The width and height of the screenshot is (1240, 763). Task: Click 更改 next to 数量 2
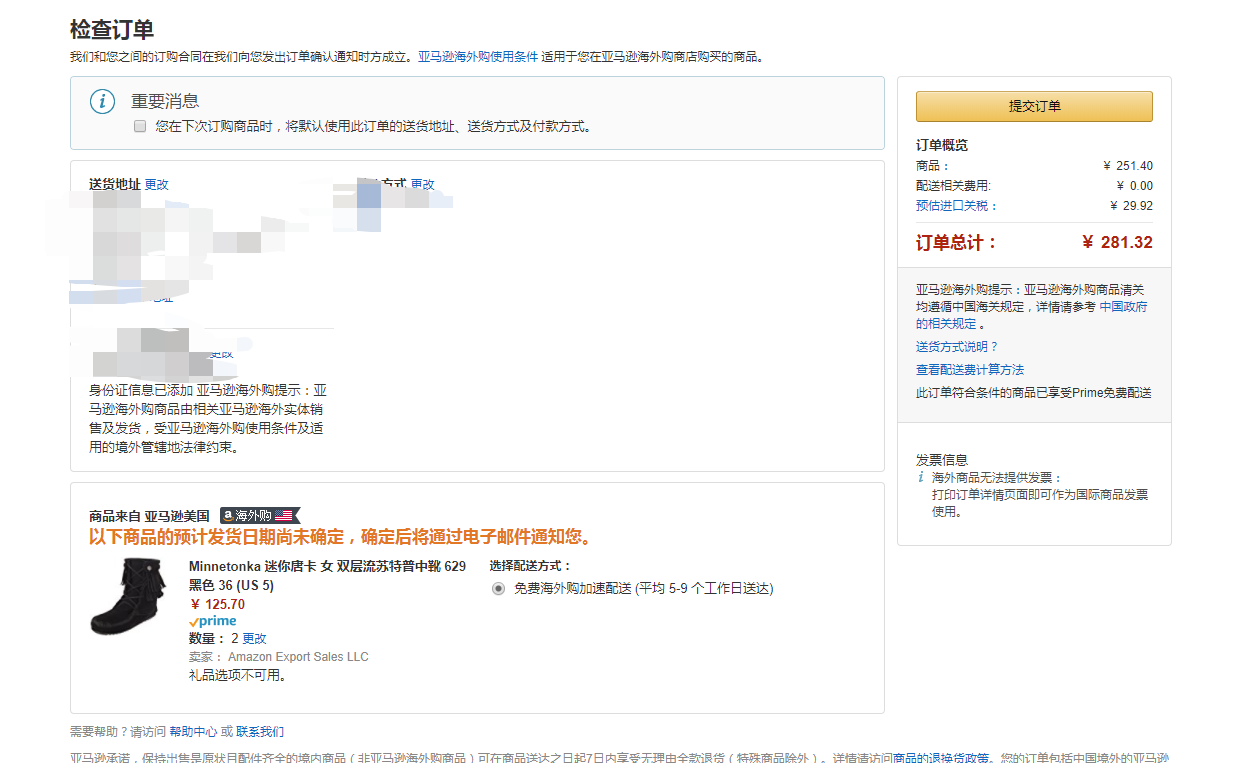click(255, 639)
